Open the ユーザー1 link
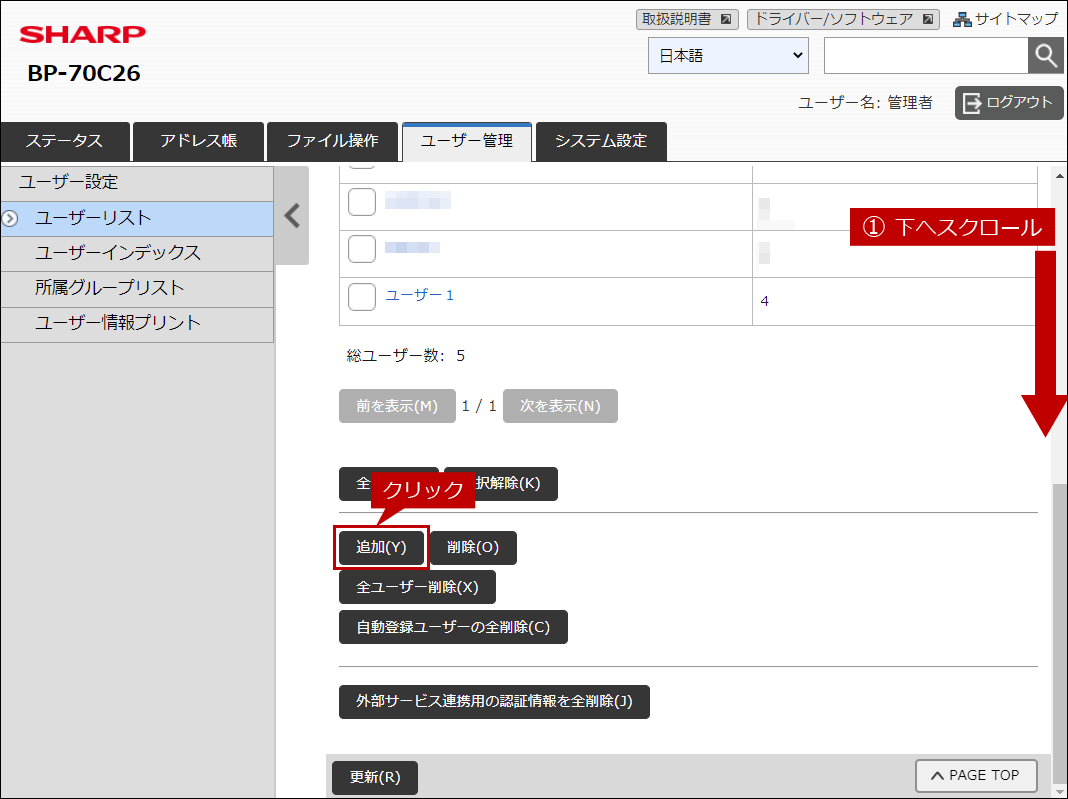Screen dimensions: 1068x799 (x=420, y=295)
